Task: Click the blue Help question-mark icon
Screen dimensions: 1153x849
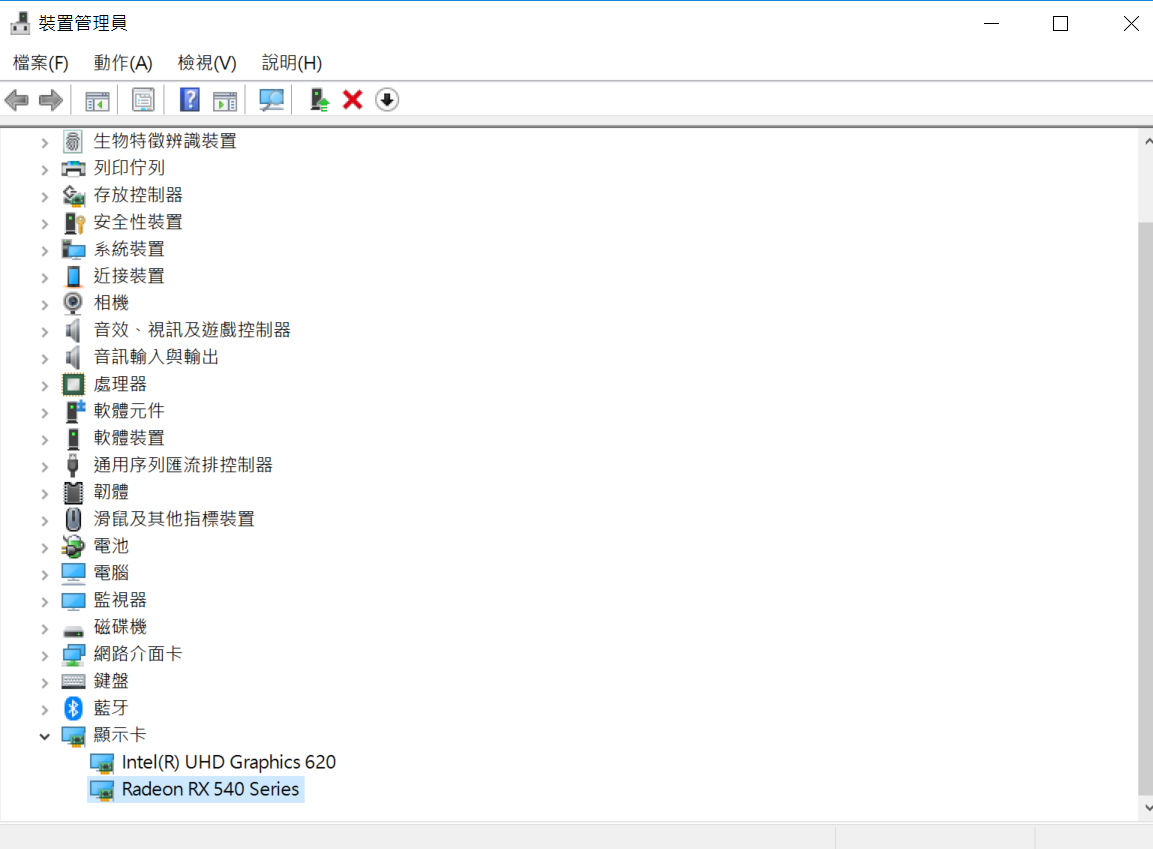Action: click(x=190, y=100)
